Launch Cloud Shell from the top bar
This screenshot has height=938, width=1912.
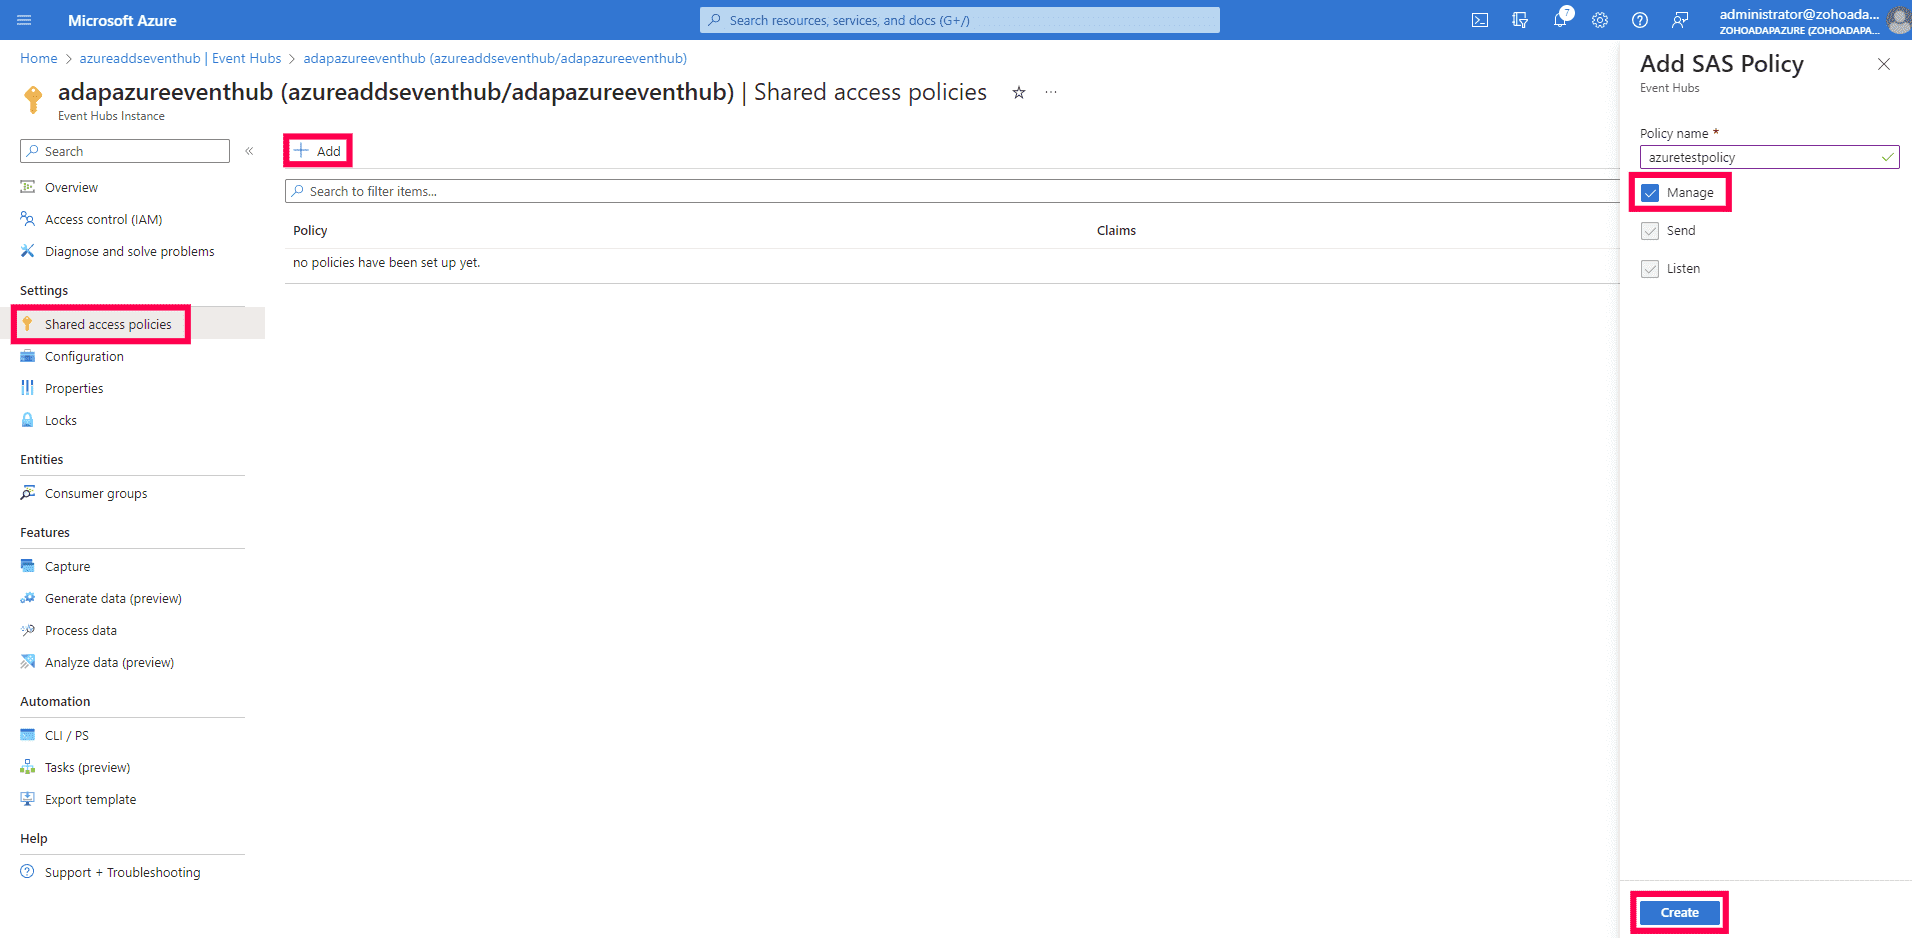pyautogui.click(x=1480, y=20)
